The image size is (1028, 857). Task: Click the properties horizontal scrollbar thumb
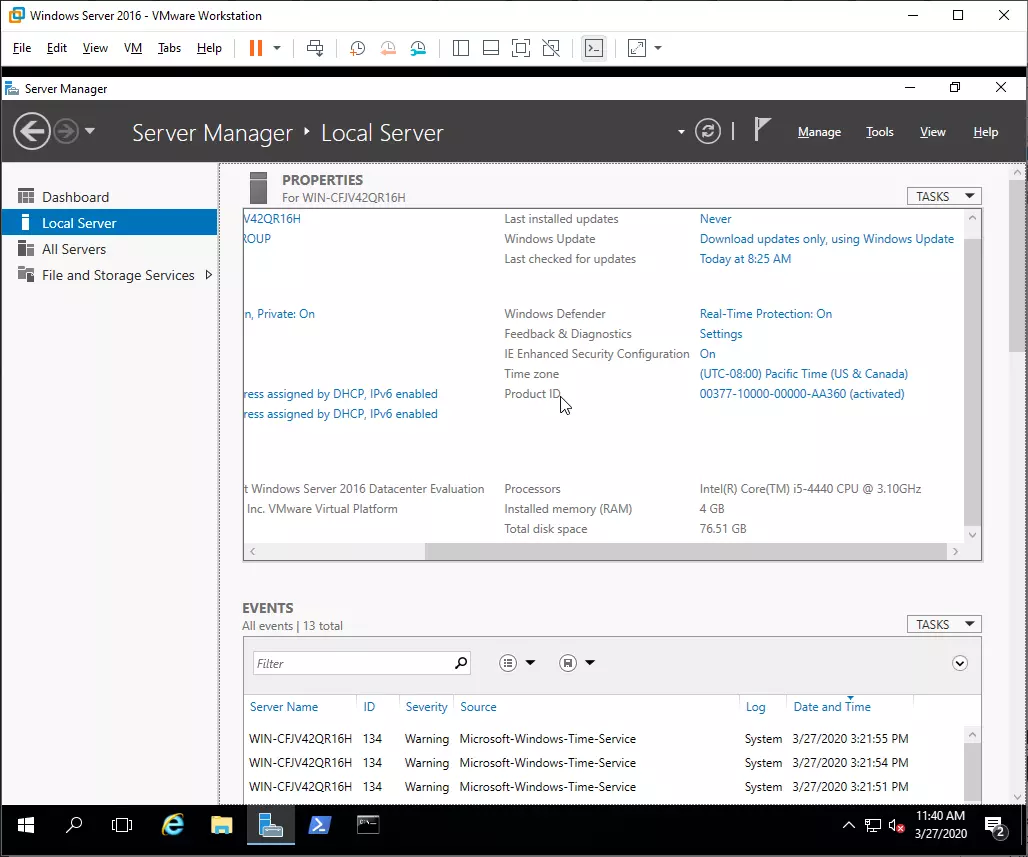coord(685,551)
